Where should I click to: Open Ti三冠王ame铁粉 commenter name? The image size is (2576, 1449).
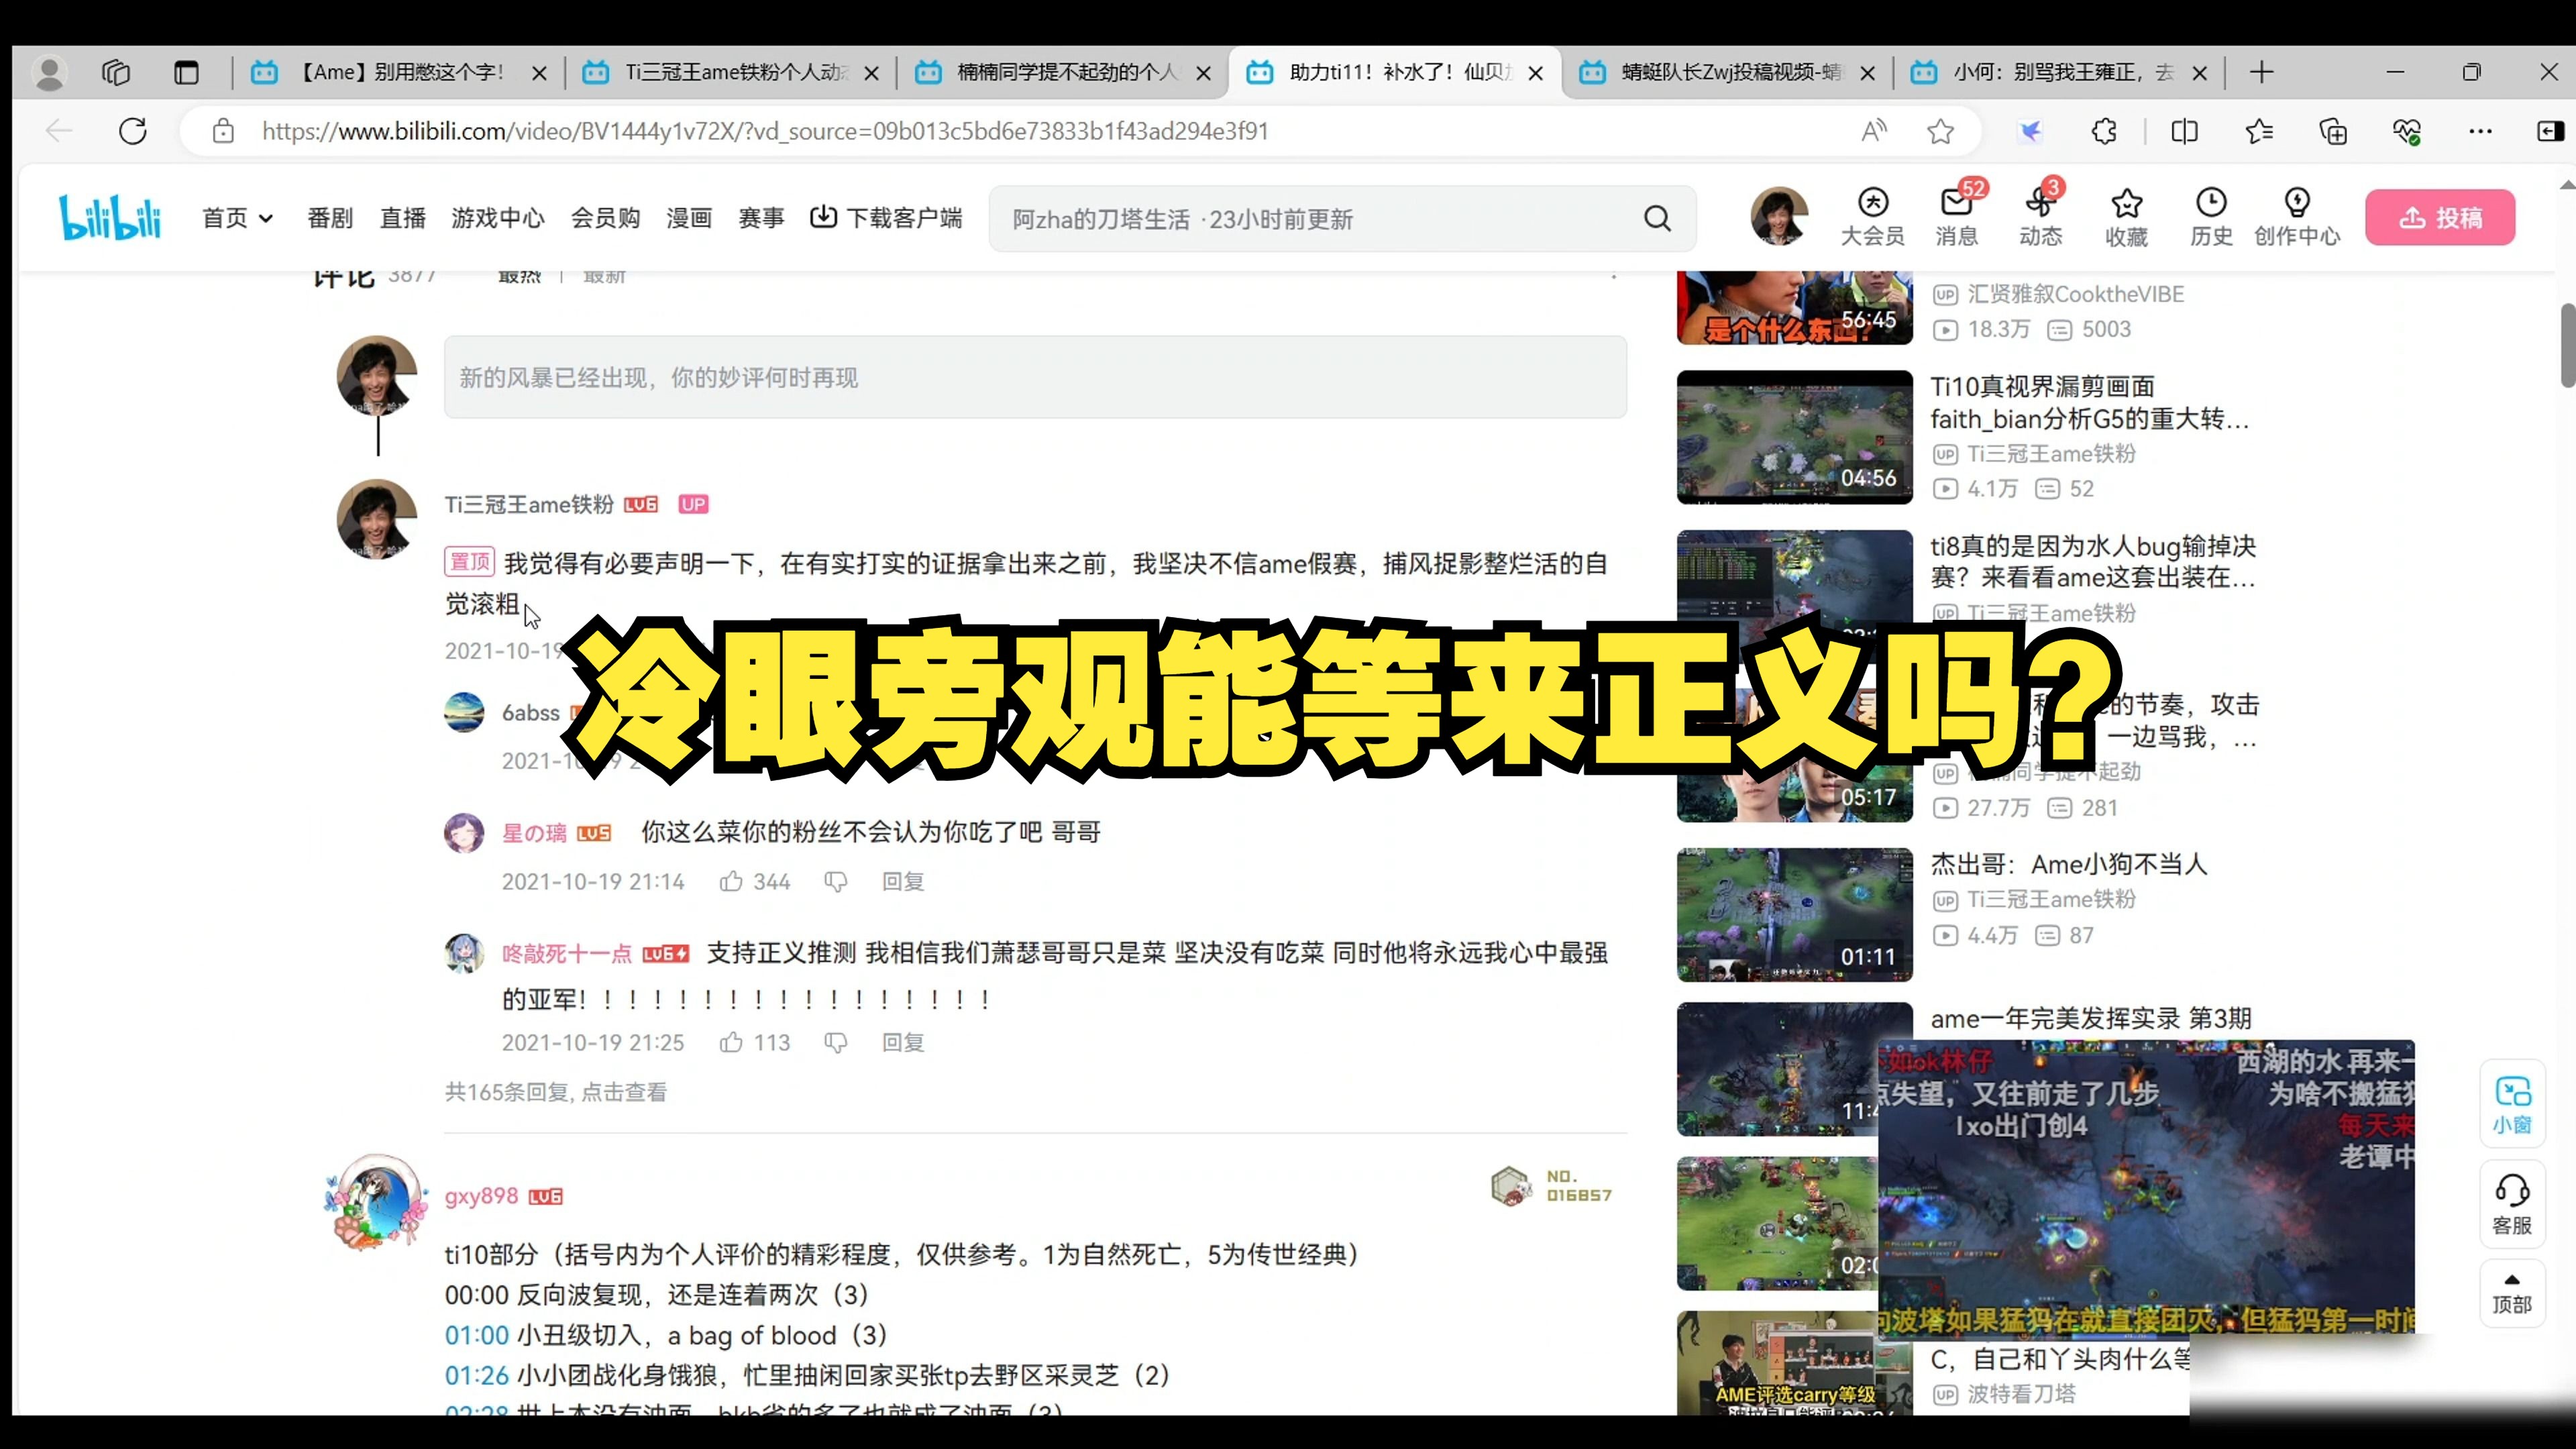pos(529,504)
